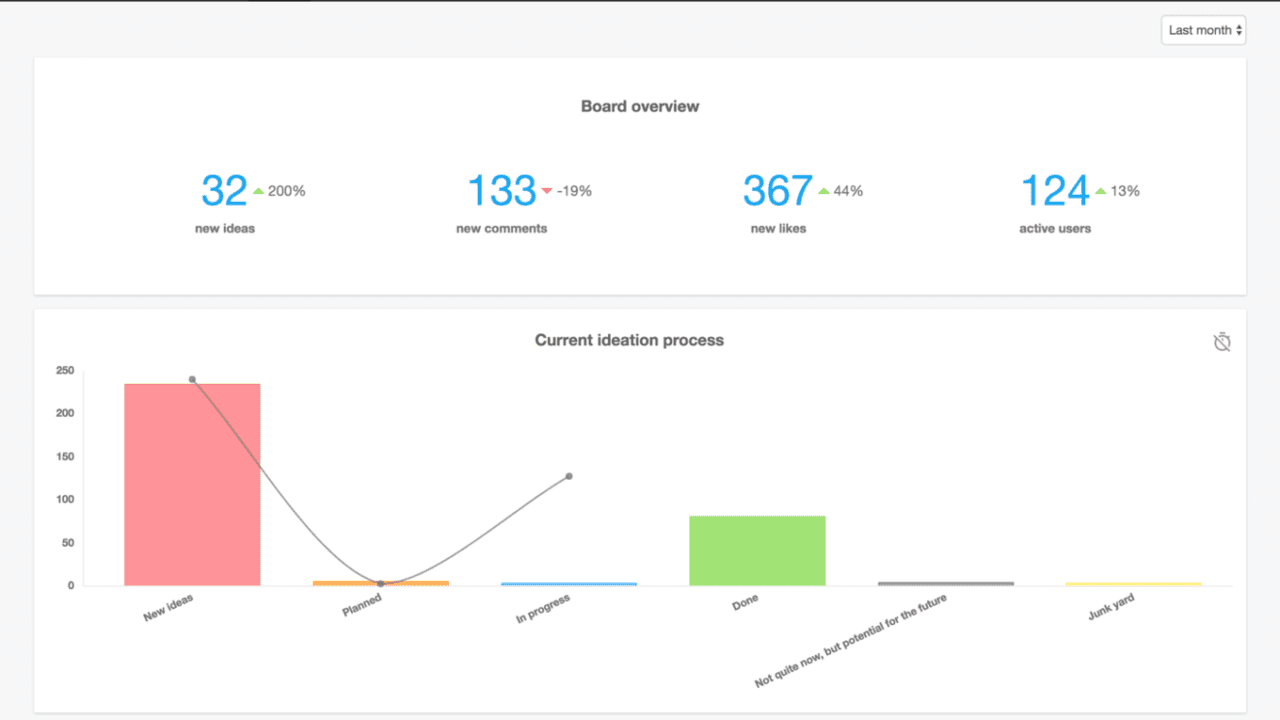Click the 133 new comments number

[502, 190]
